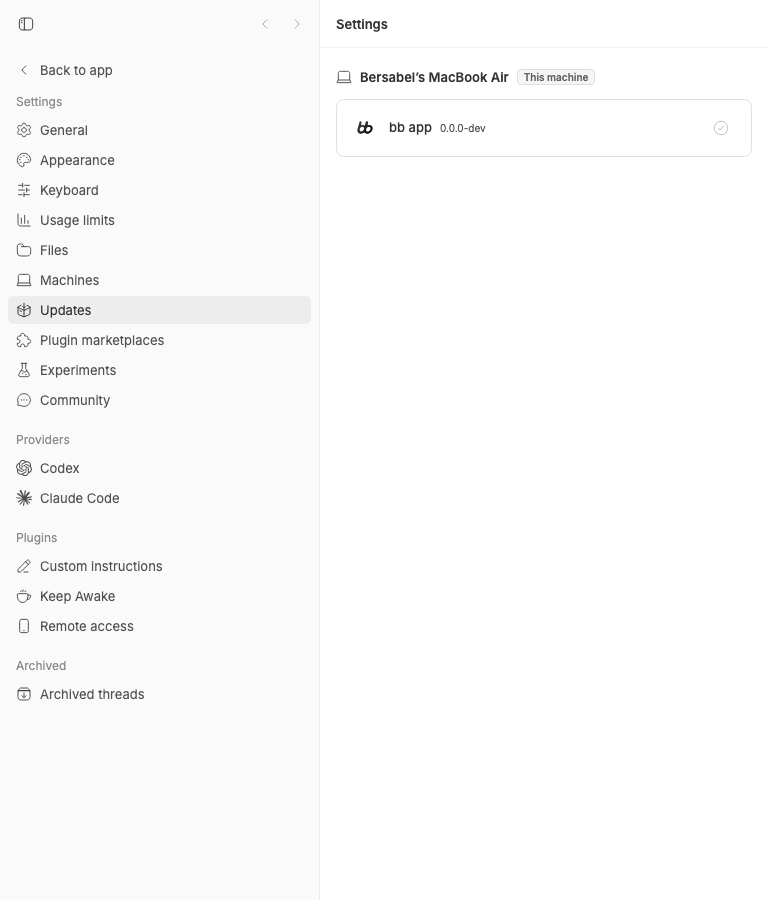The width and height of the screenshot is (768, 900).
Task: Click the Codex provider logo icon
Action: coord(24,468)
